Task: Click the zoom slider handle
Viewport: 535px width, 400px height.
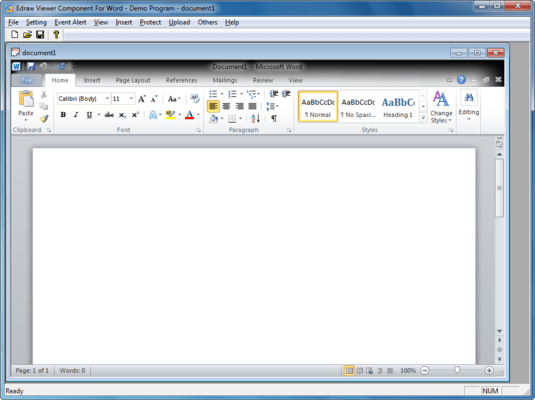Action: point(457,370)
